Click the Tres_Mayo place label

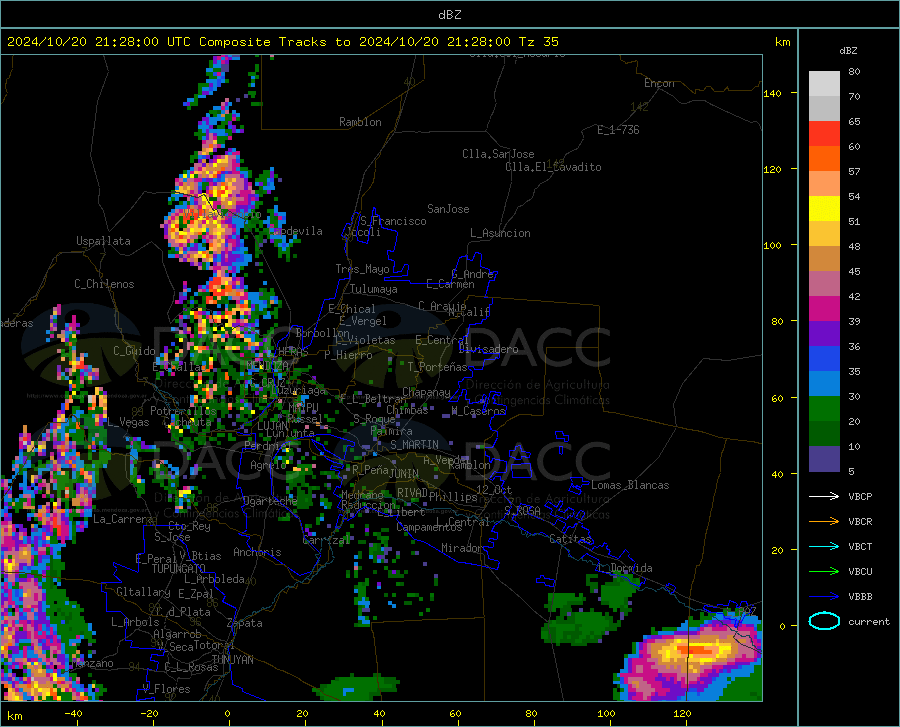362,269
